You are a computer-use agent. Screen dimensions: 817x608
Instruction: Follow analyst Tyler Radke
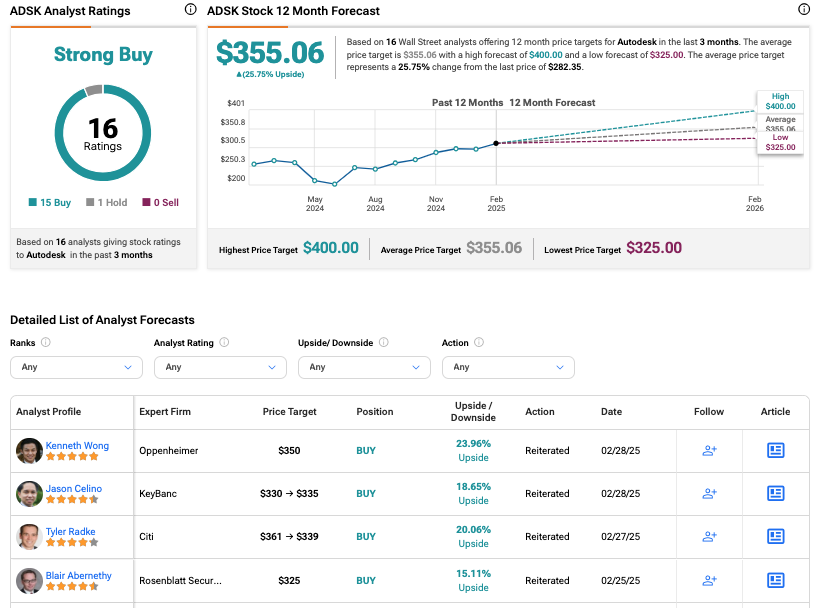click(709, 537)
